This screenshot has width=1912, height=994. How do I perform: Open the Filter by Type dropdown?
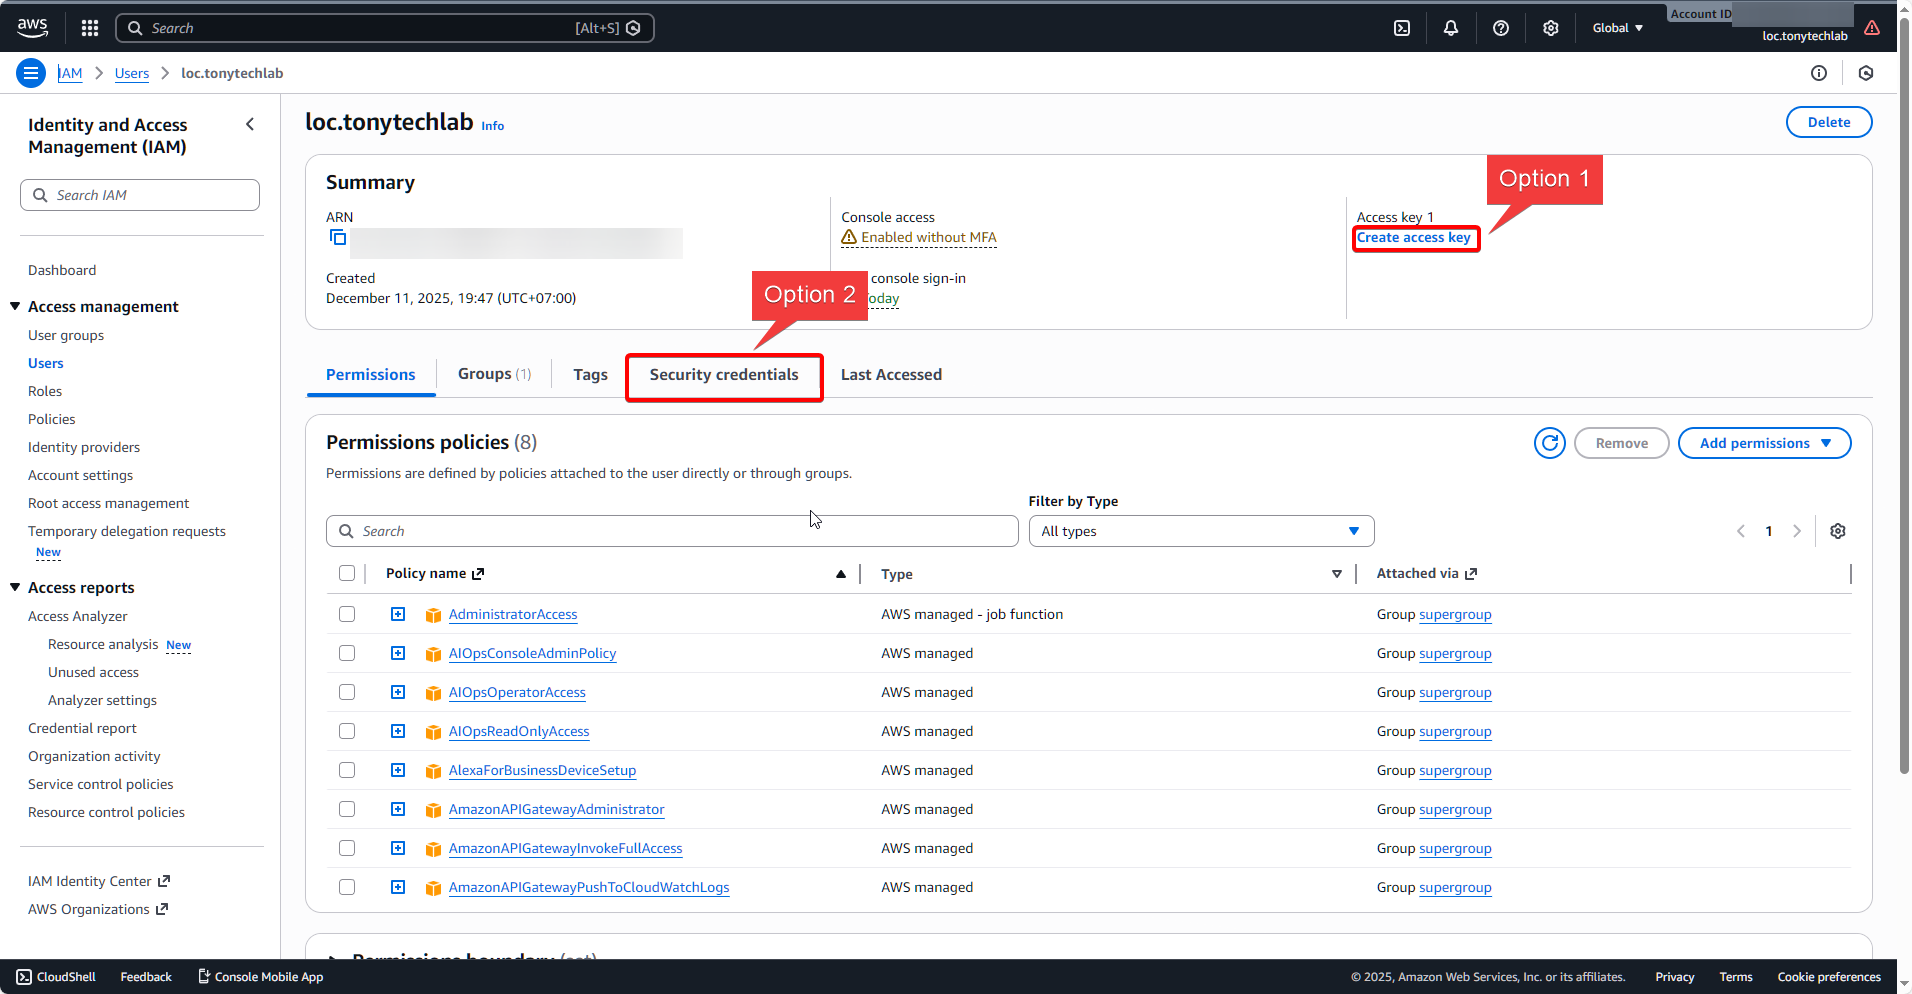tap(1201, 531)
